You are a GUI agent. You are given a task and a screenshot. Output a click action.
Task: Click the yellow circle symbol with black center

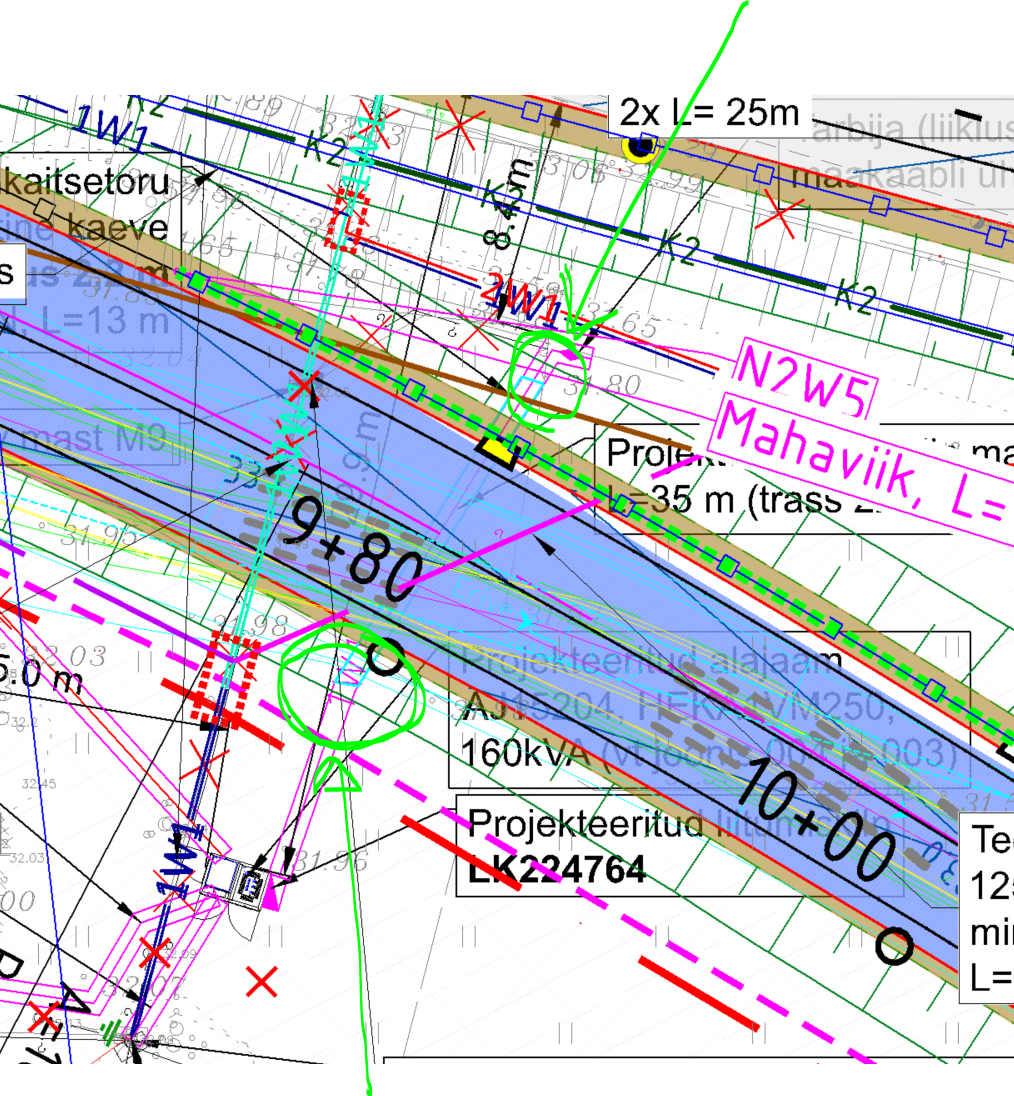[638, 148]
